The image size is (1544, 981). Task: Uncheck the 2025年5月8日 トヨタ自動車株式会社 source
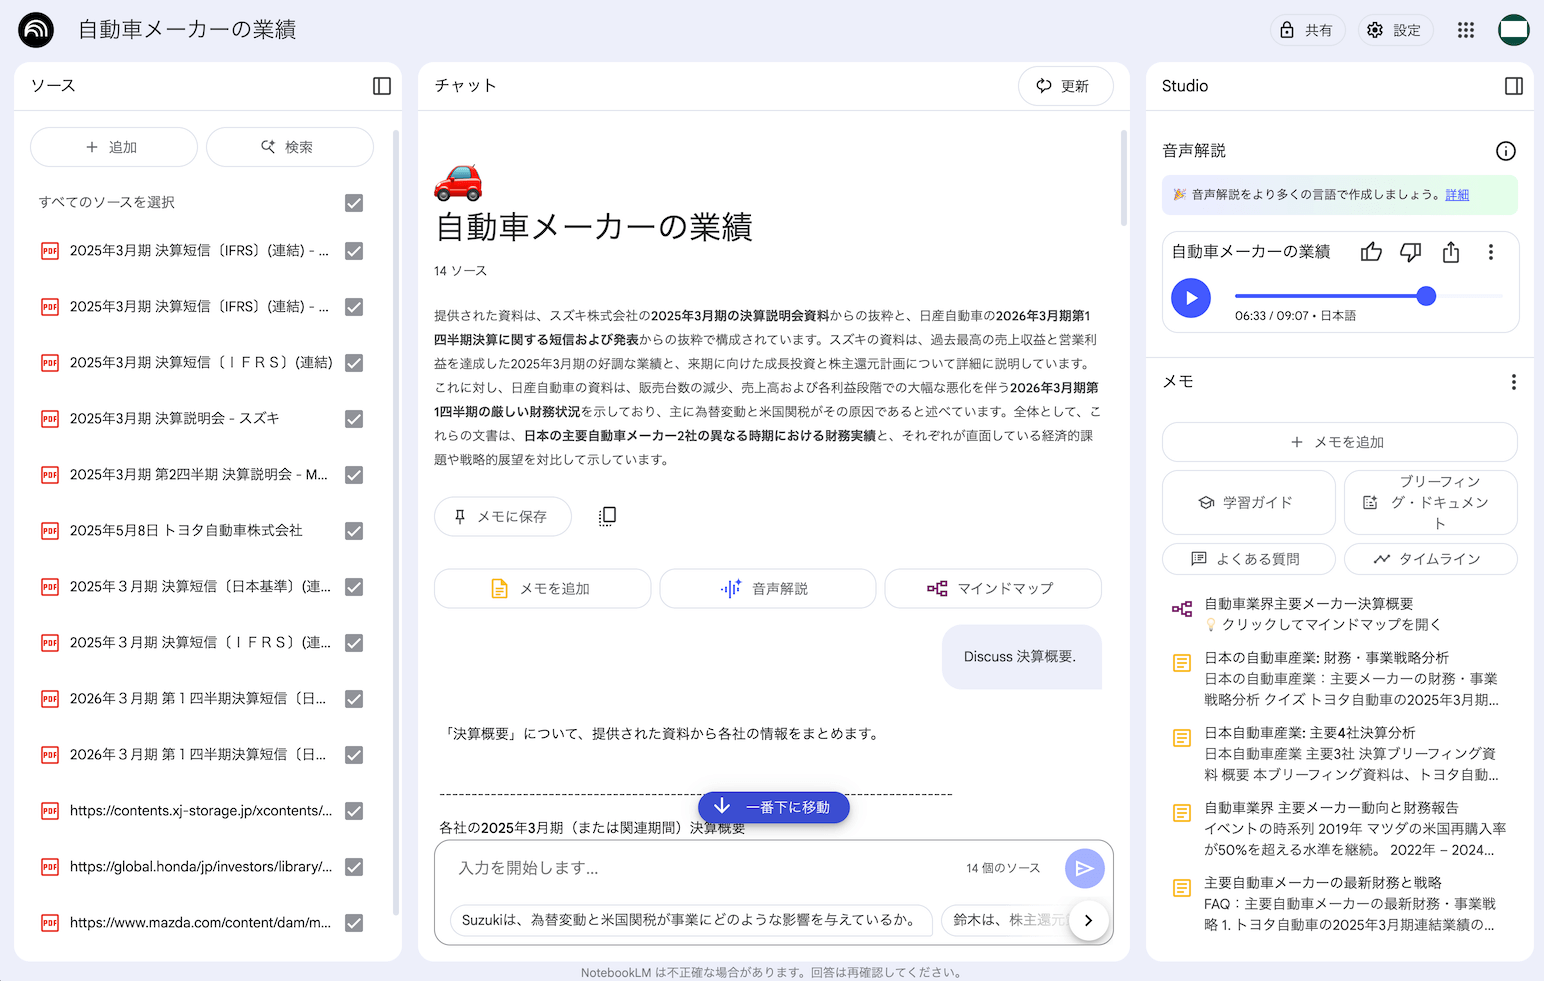(354, 531)
